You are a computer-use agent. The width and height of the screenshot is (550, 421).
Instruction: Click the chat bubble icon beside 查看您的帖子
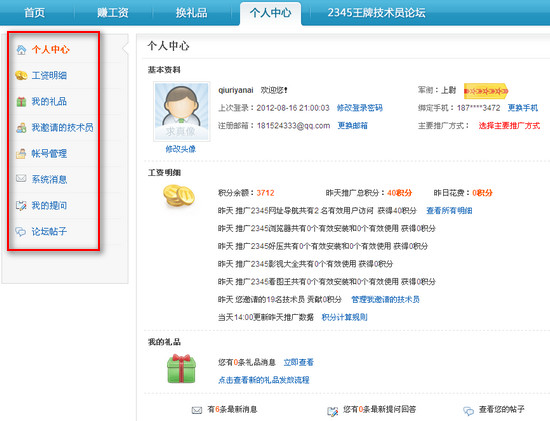469,411
